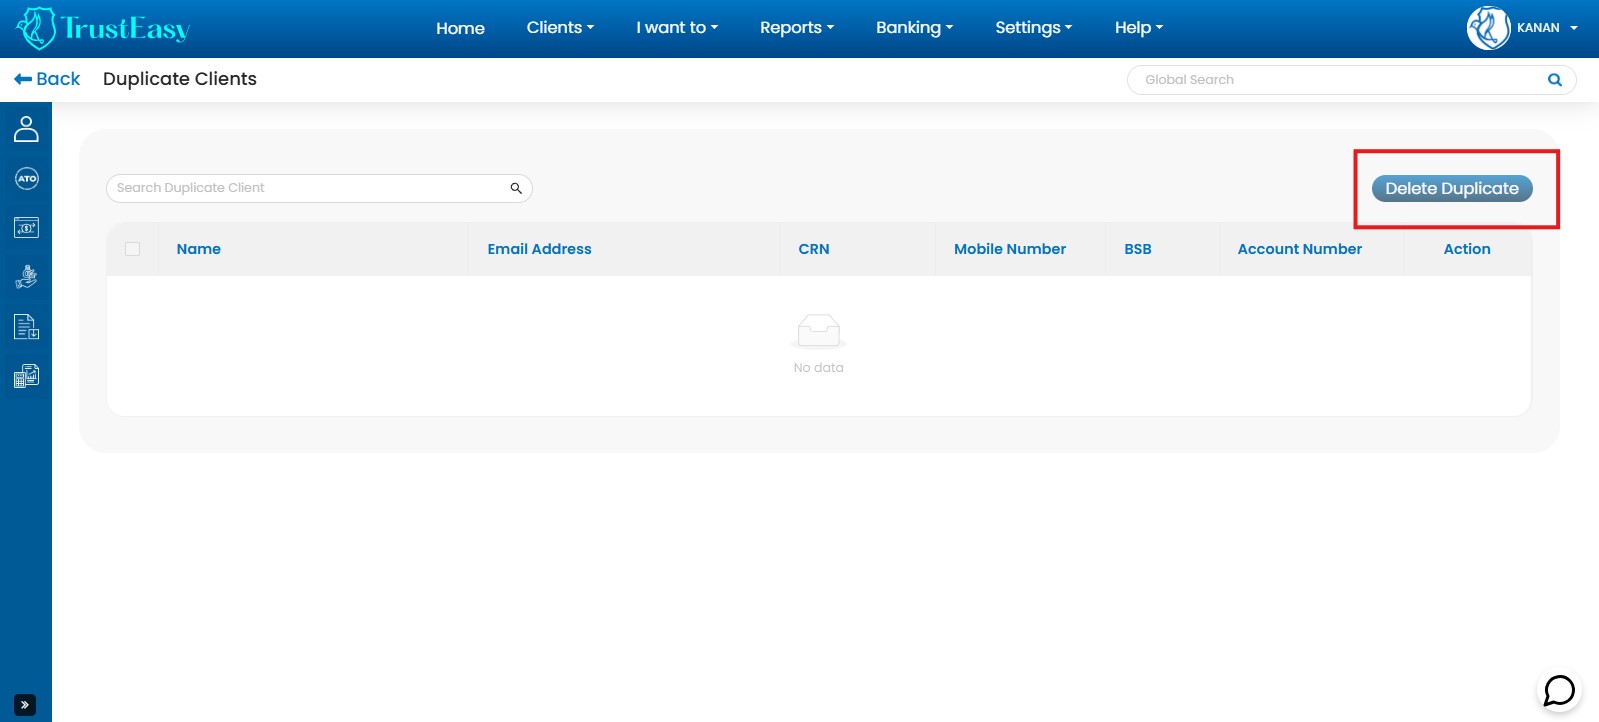Image resolution: width=1599 pixels, height=722 pixels.
Task: Open the client profile sidebar icon
Action: coord(26,129)
